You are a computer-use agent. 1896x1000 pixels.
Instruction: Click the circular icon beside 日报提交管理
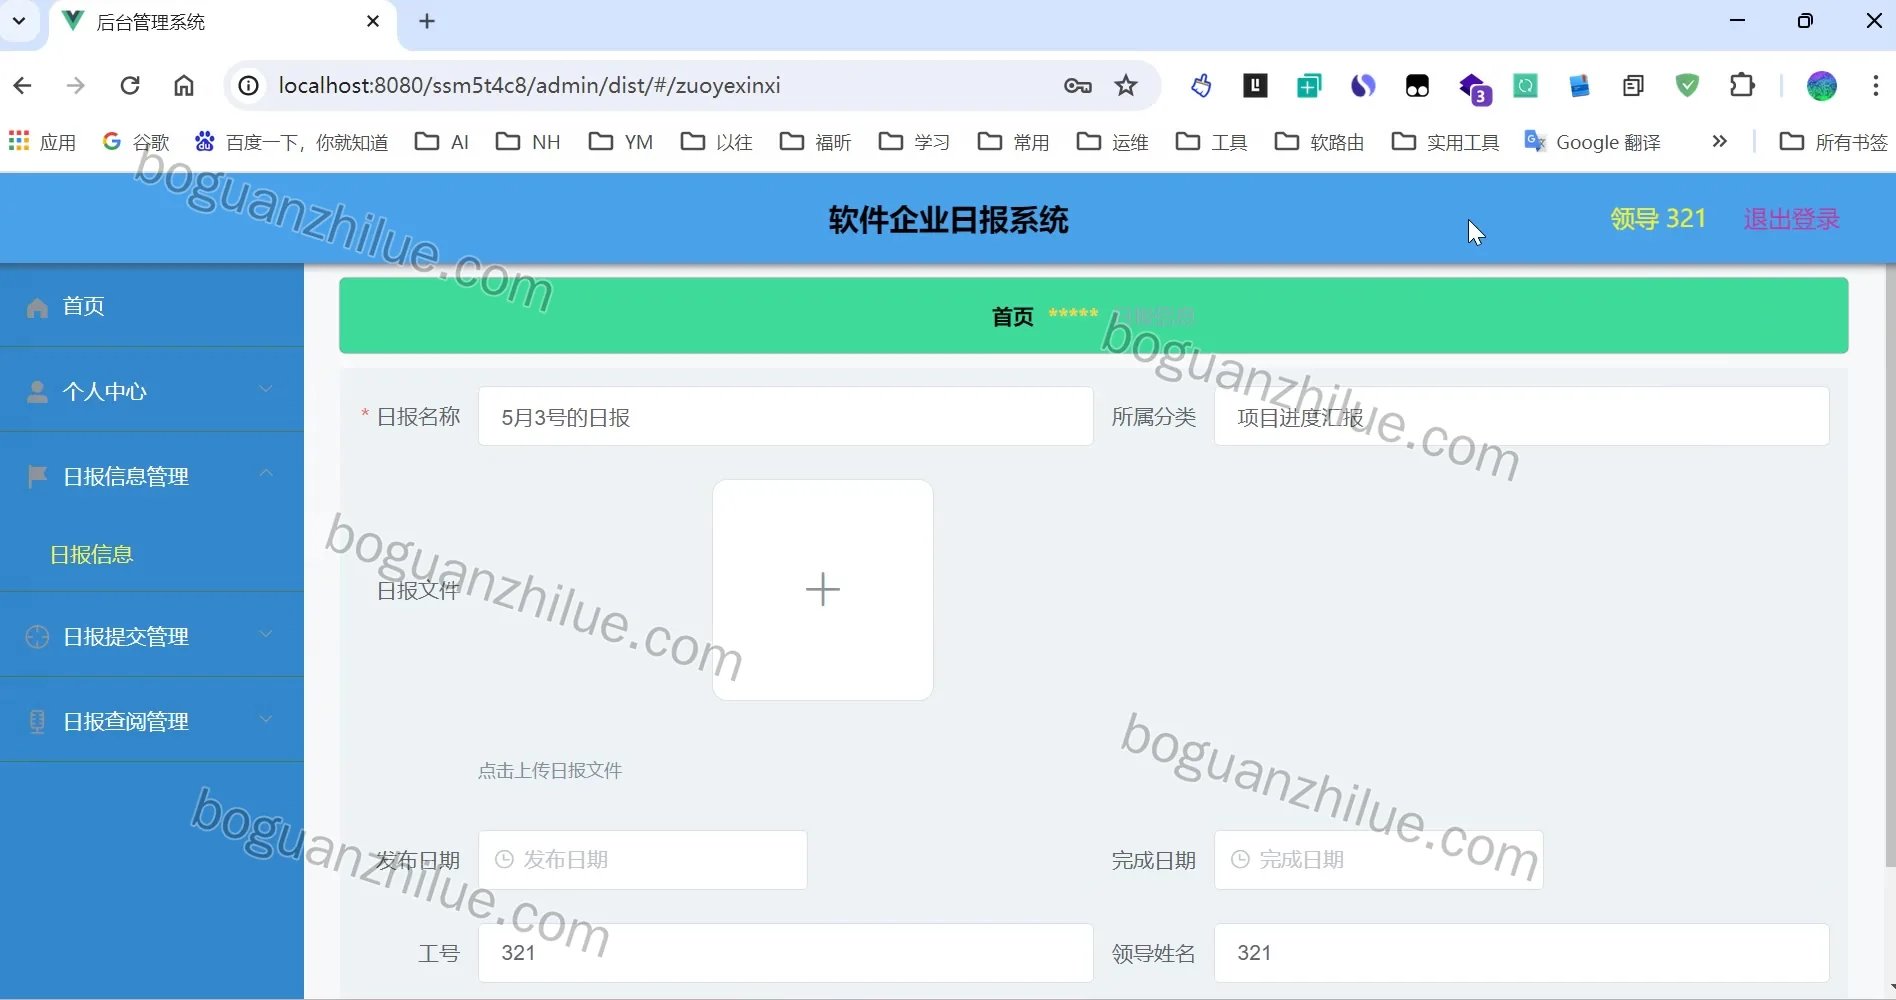(37, 637)
